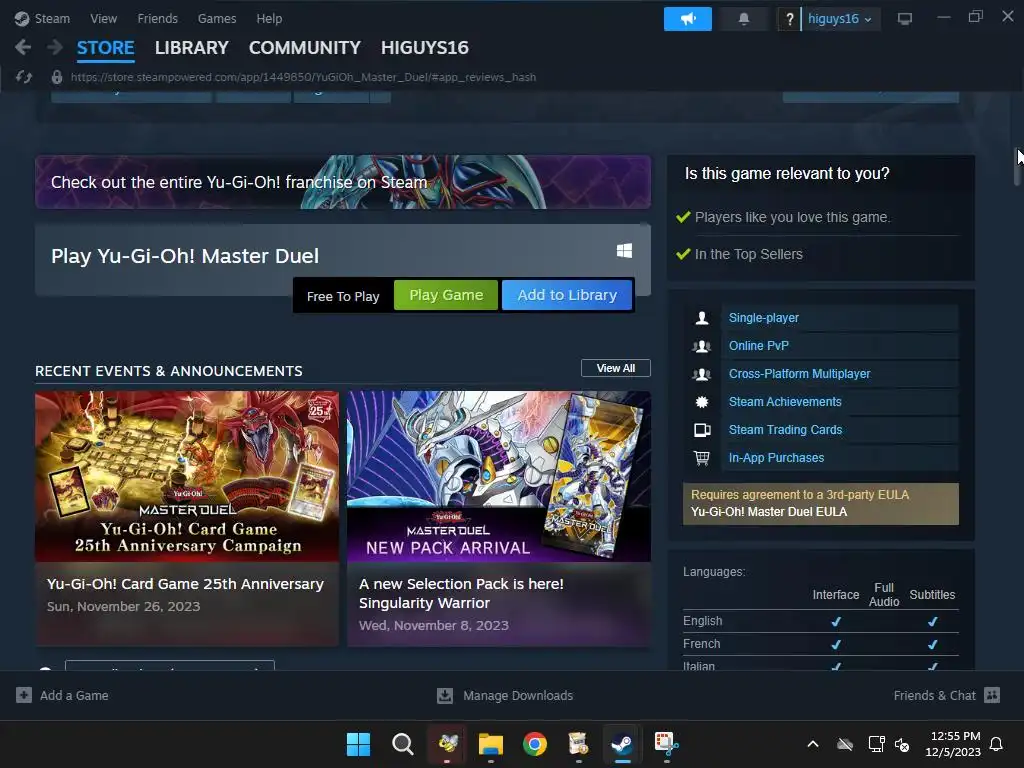Click View All events button

615,368
